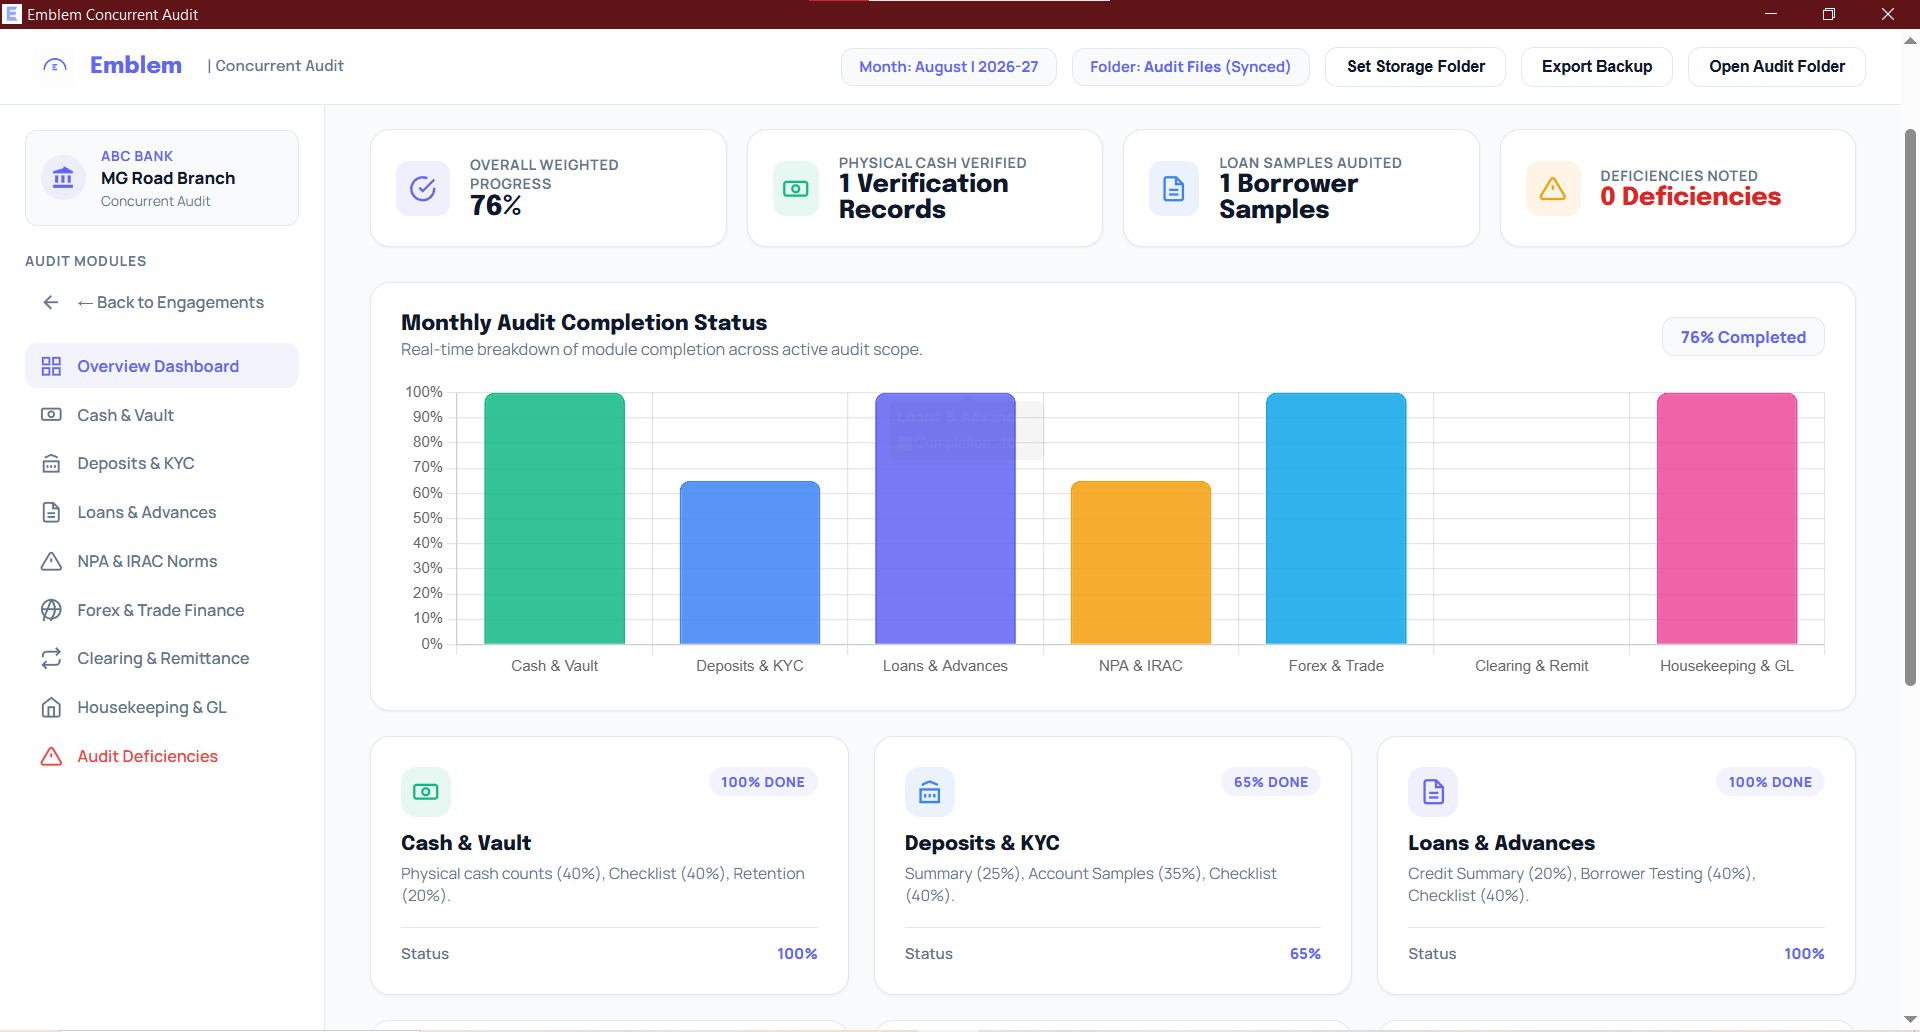Click the Overall Weighted Progress checkmark icon
Screen dimensions: 1920x1032
tap(423, 188)
